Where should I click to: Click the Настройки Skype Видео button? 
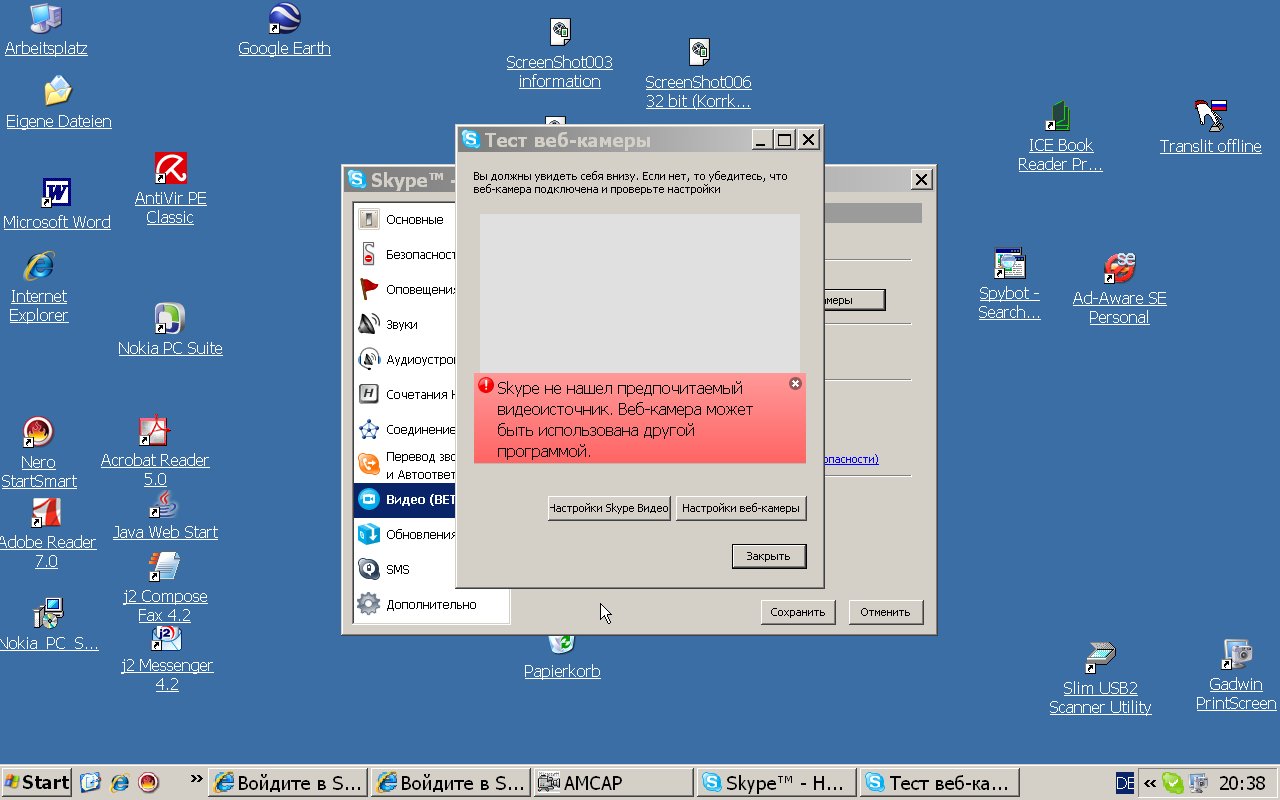tap(609, 508)
